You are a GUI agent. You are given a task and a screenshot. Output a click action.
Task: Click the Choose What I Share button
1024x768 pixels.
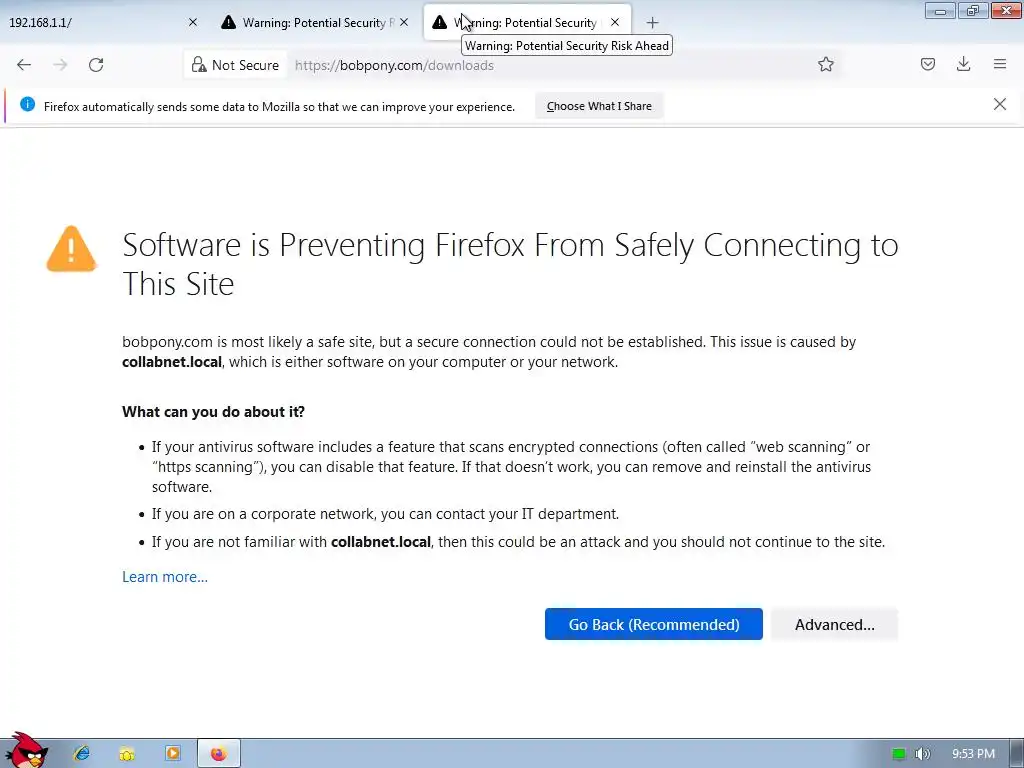click(598, 106)
